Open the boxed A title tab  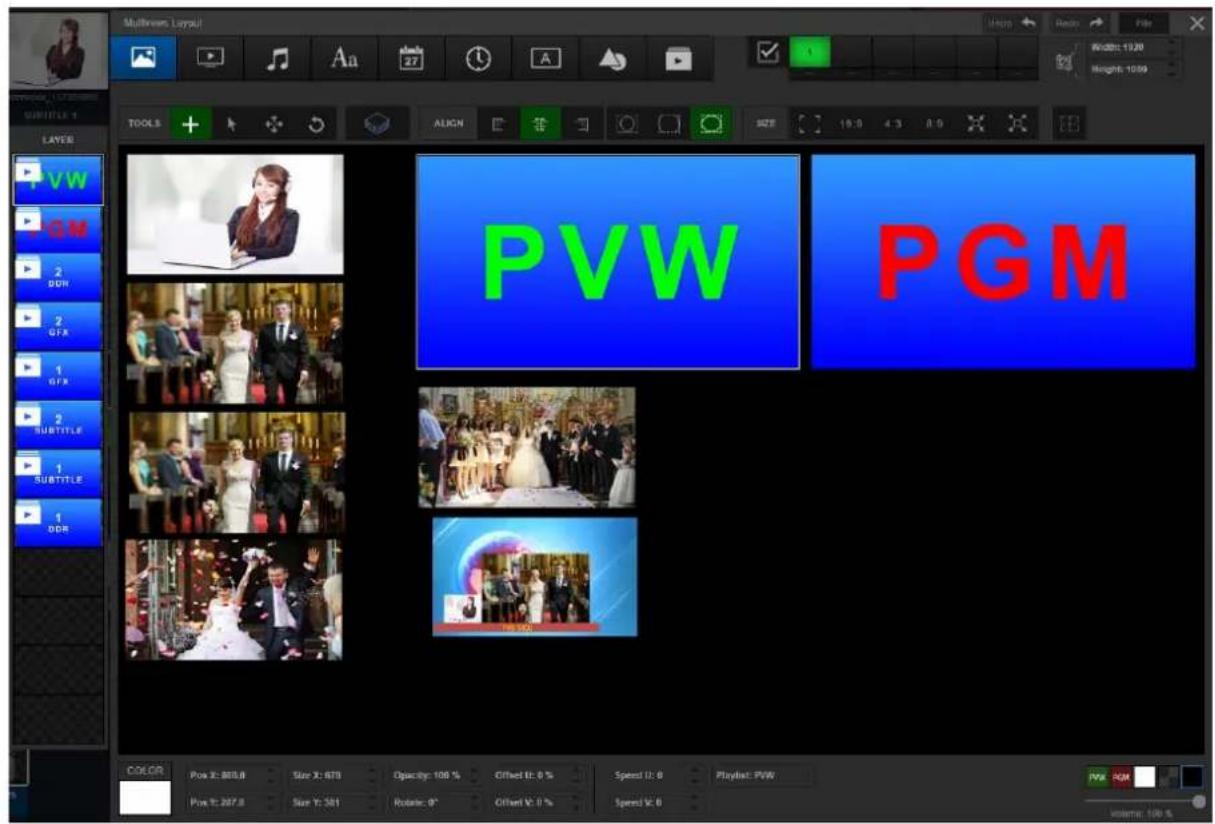coord(546,59)
